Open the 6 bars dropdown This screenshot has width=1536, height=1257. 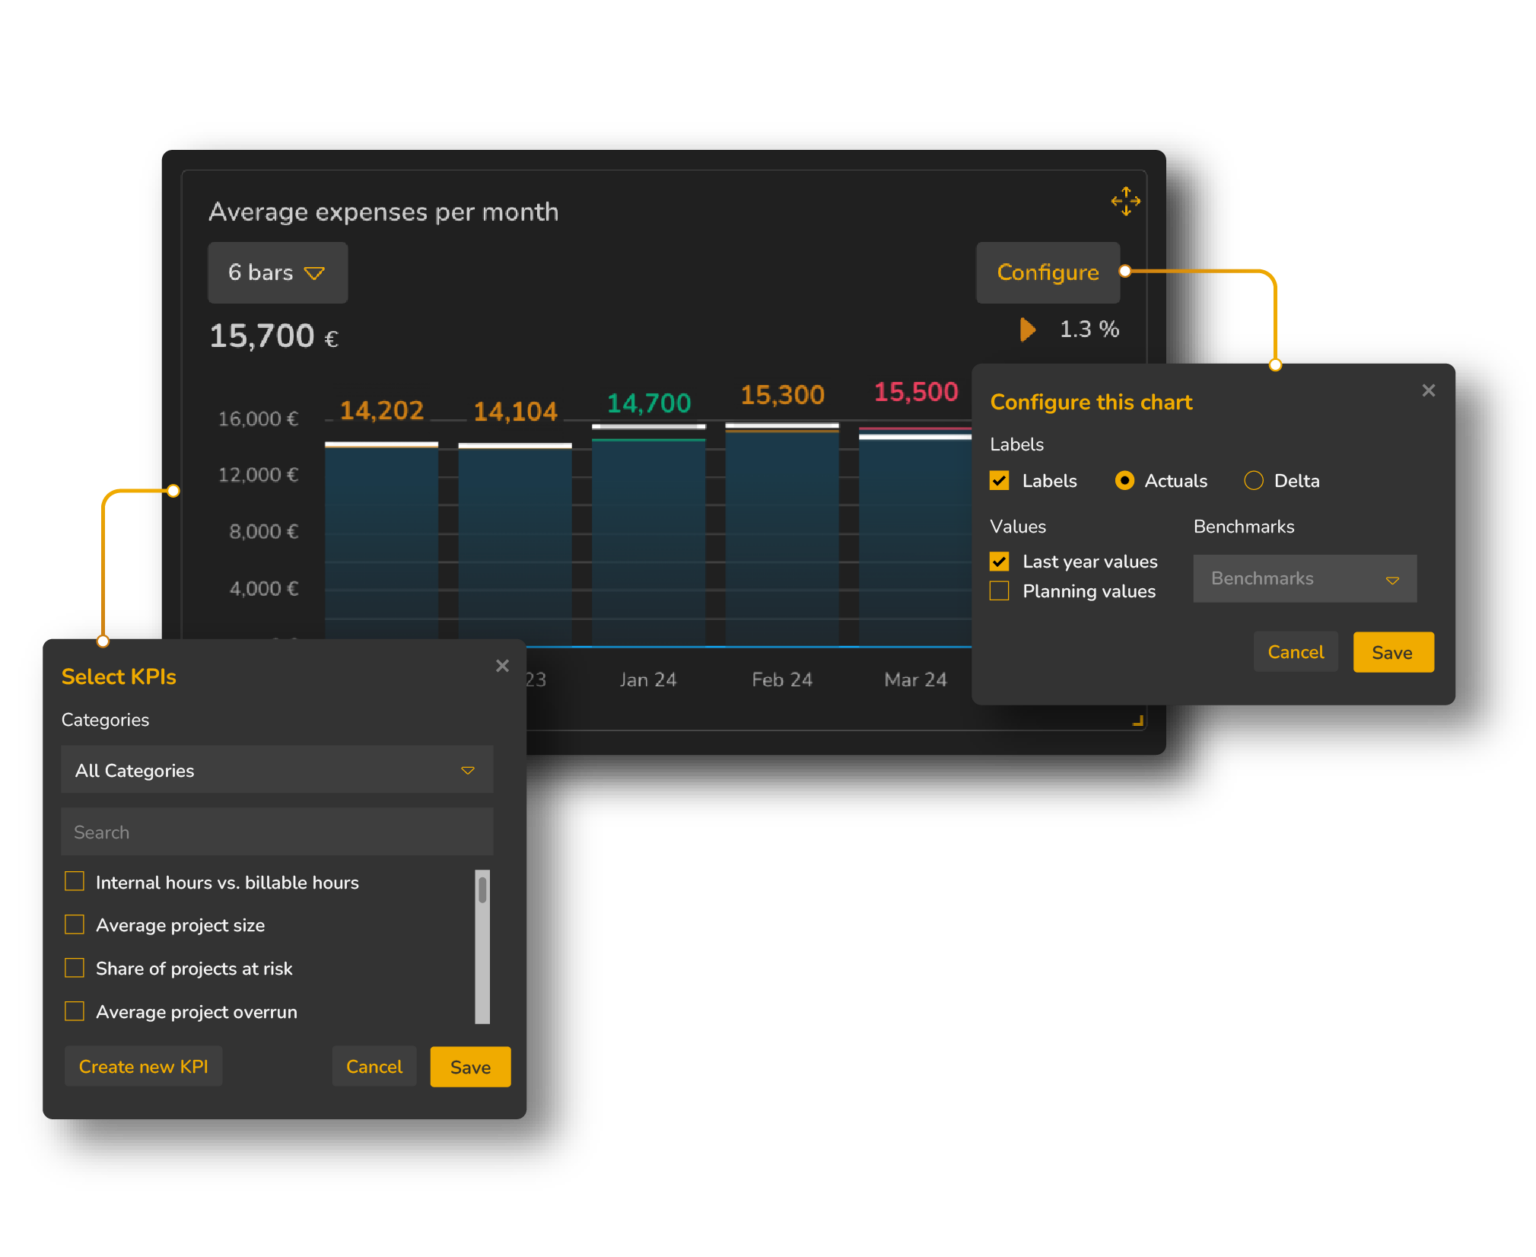[x=277, y=272]
